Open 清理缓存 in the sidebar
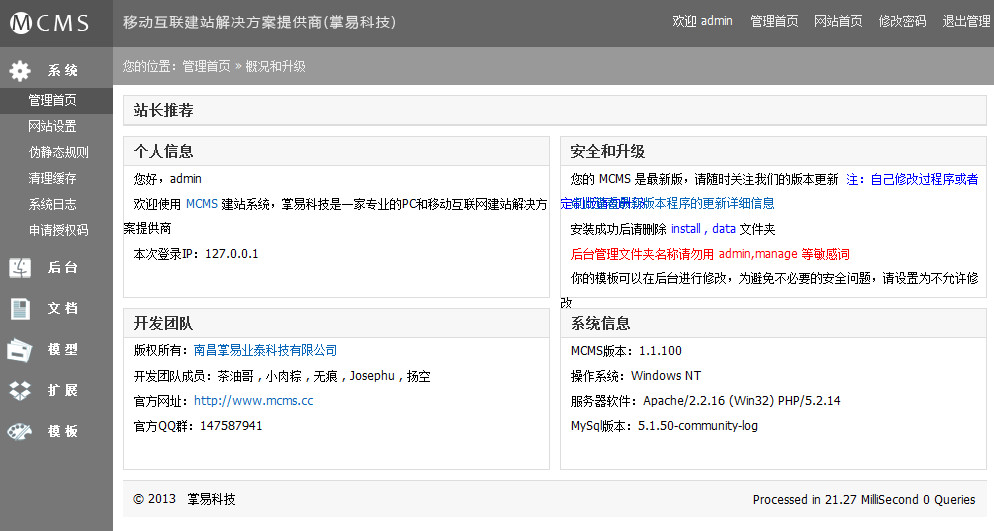Screen dimensions: 994x531 [x=52, y=179]
